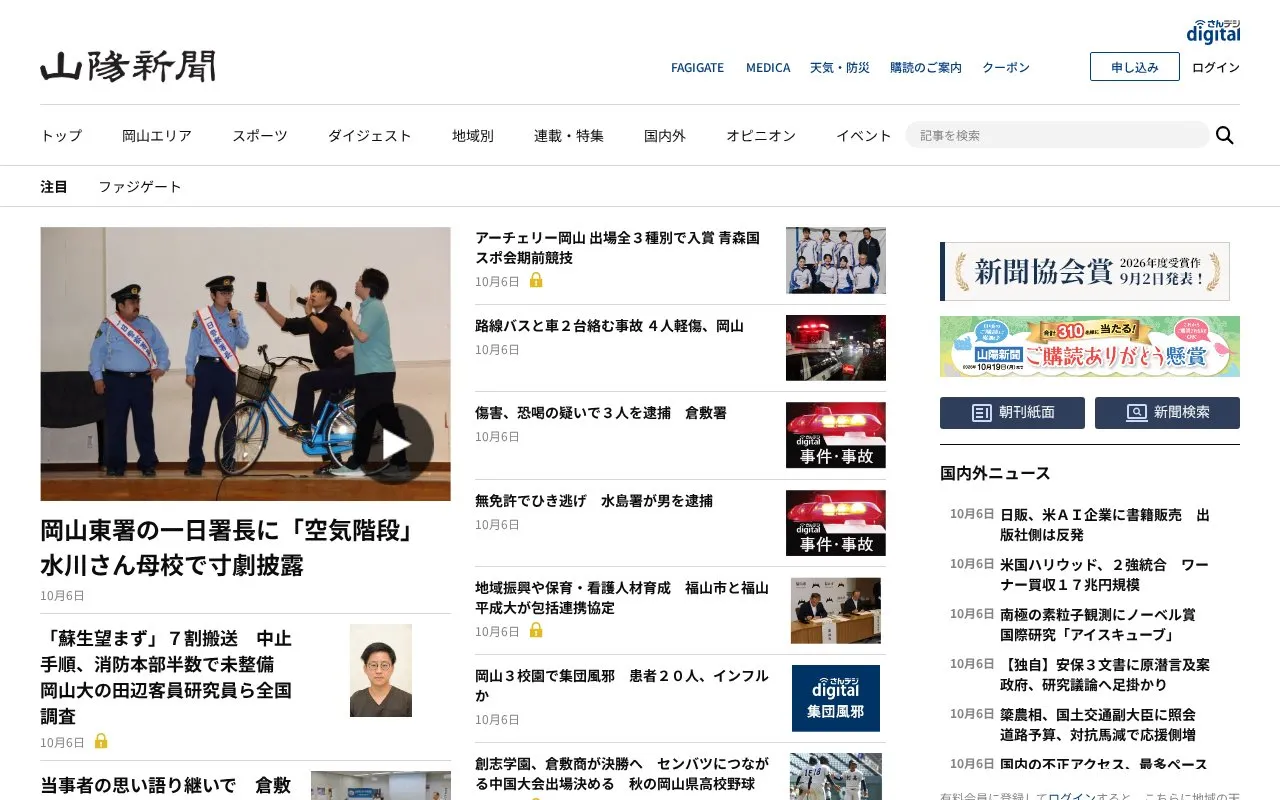Open the MEDICA header link

tap(768, 68)
